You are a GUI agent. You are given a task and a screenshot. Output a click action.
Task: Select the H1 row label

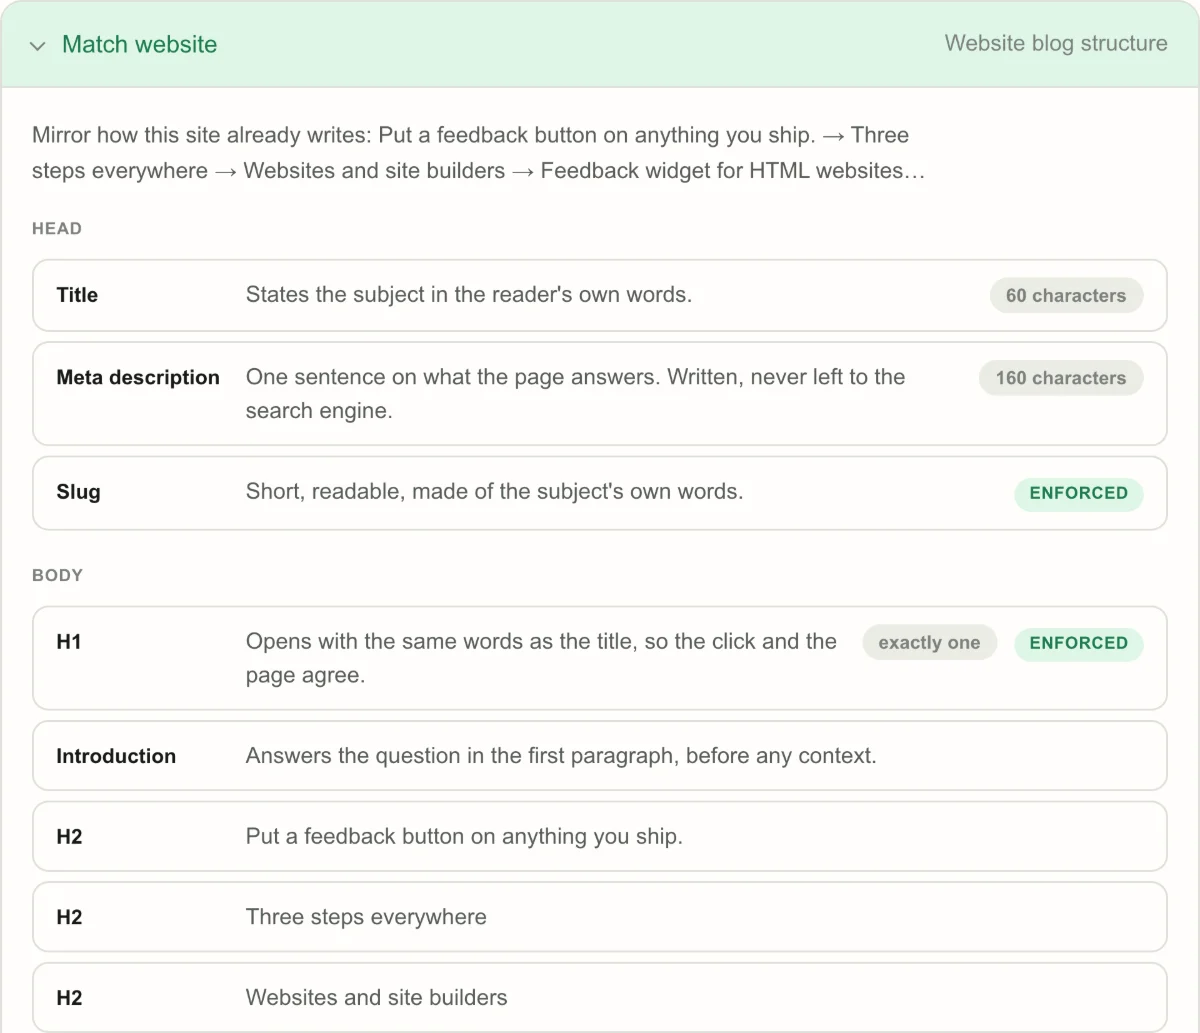pyautogui.click(x=69, y=642)
